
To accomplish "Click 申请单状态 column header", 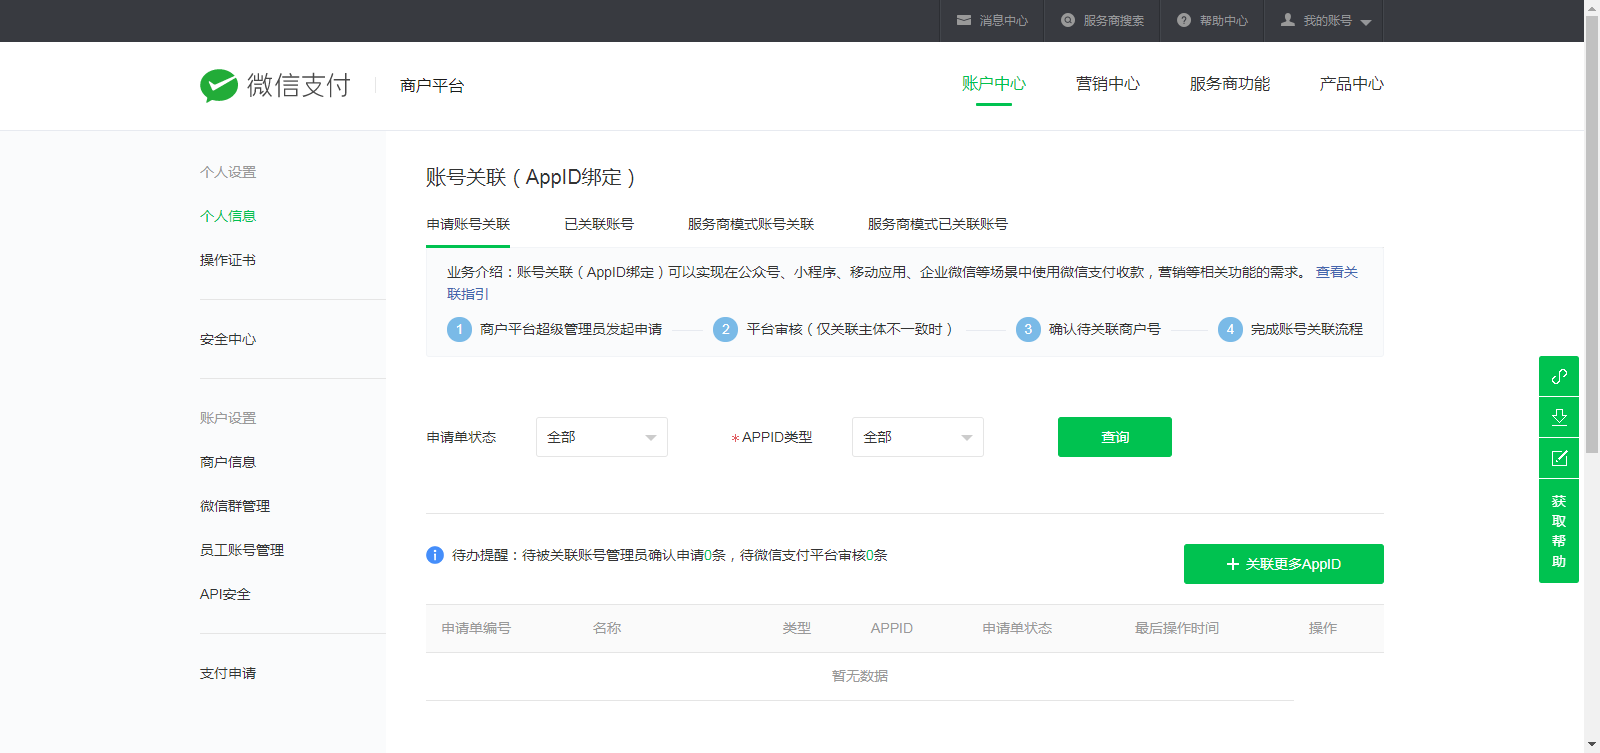I will click(x=1017, y=628).
